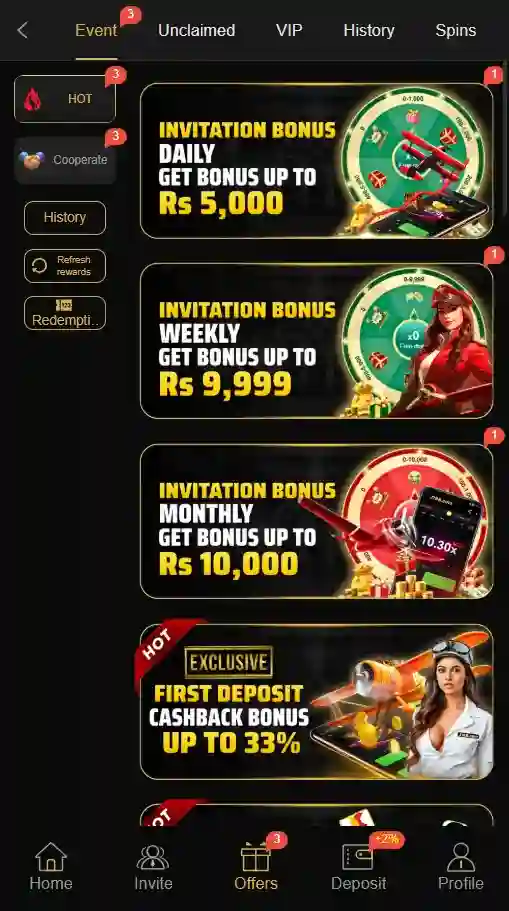509x911 pixels.
Task: Open the Monthly Invitation Bonus banner
Action: pos(317,521)
